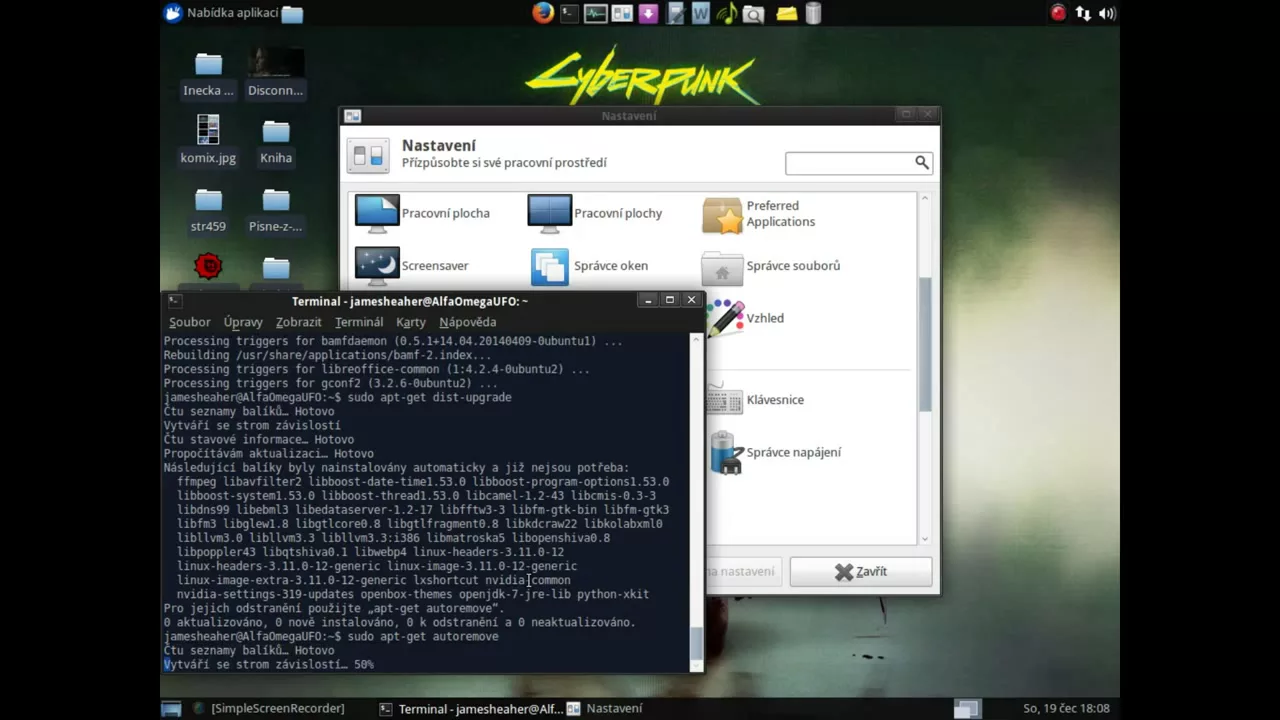This screenshot has width=1280, height=720.
Task: Open the settings manager panel launcher
Action: (622, 13)
